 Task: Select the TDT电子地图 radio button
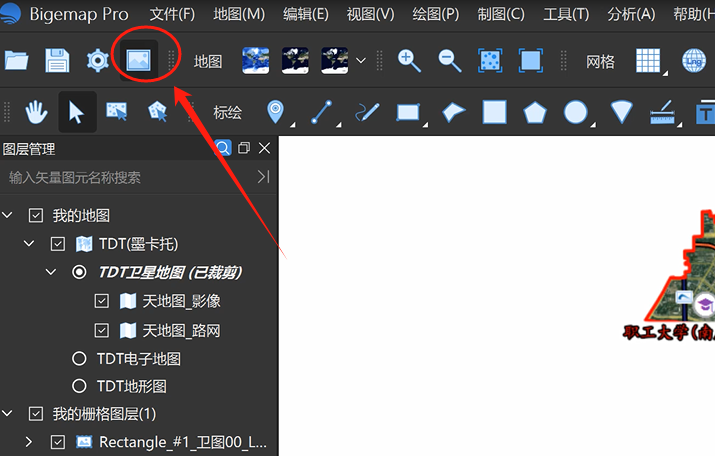click(x=79, y=358)
